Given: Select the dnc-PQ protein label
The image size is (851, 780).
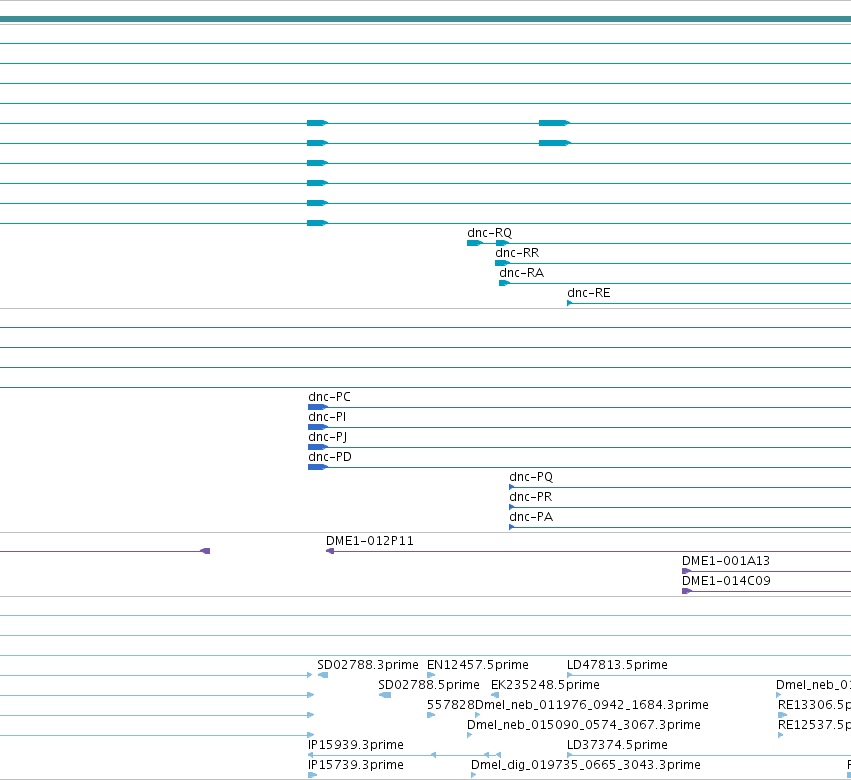Looking at the screenshot, I should 531,477.
